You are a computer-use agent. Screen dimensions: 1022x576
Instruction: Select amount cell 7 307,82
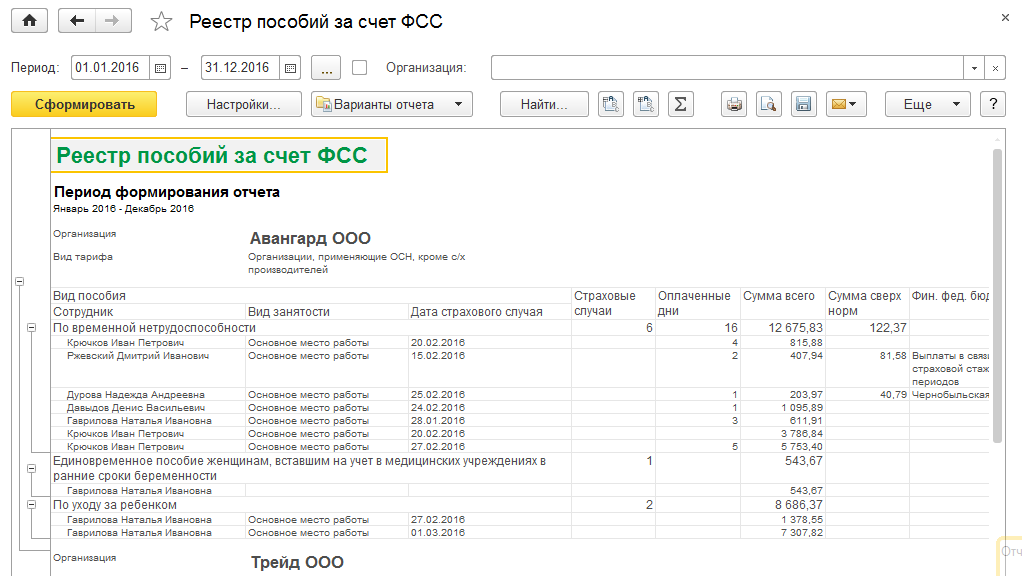(x=783, y=533)
